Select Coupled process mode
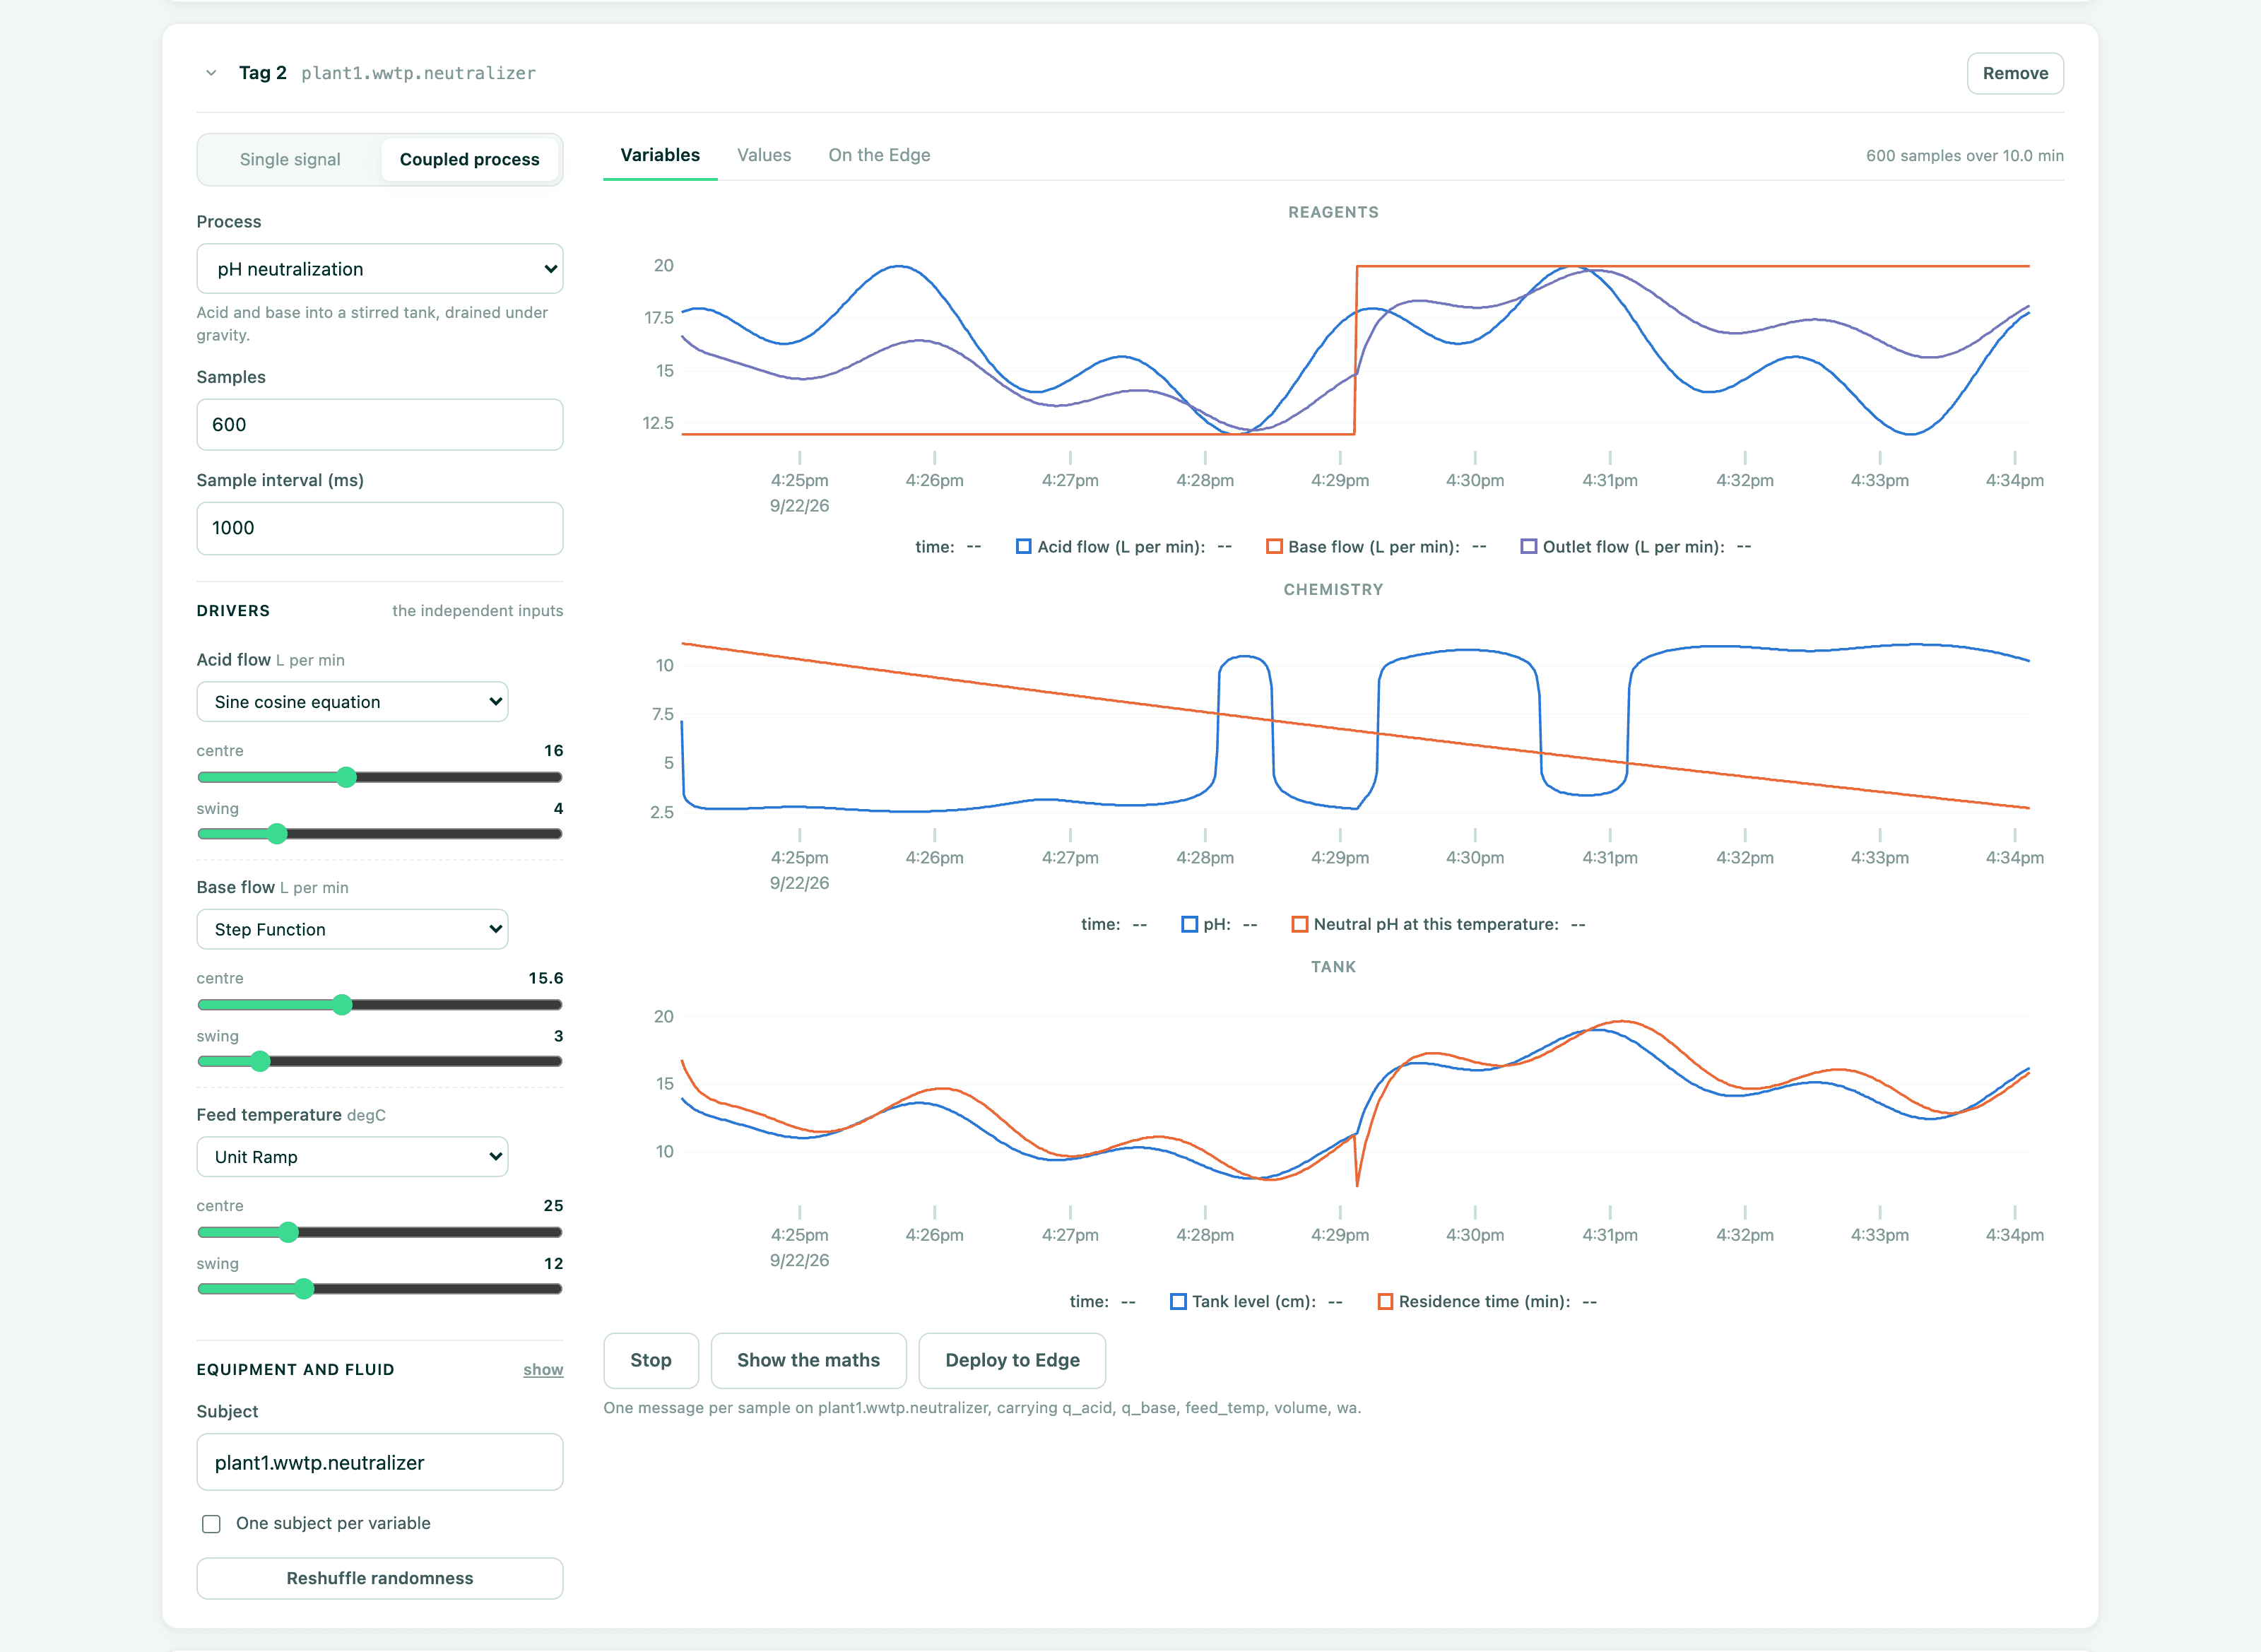 [469, 159]
